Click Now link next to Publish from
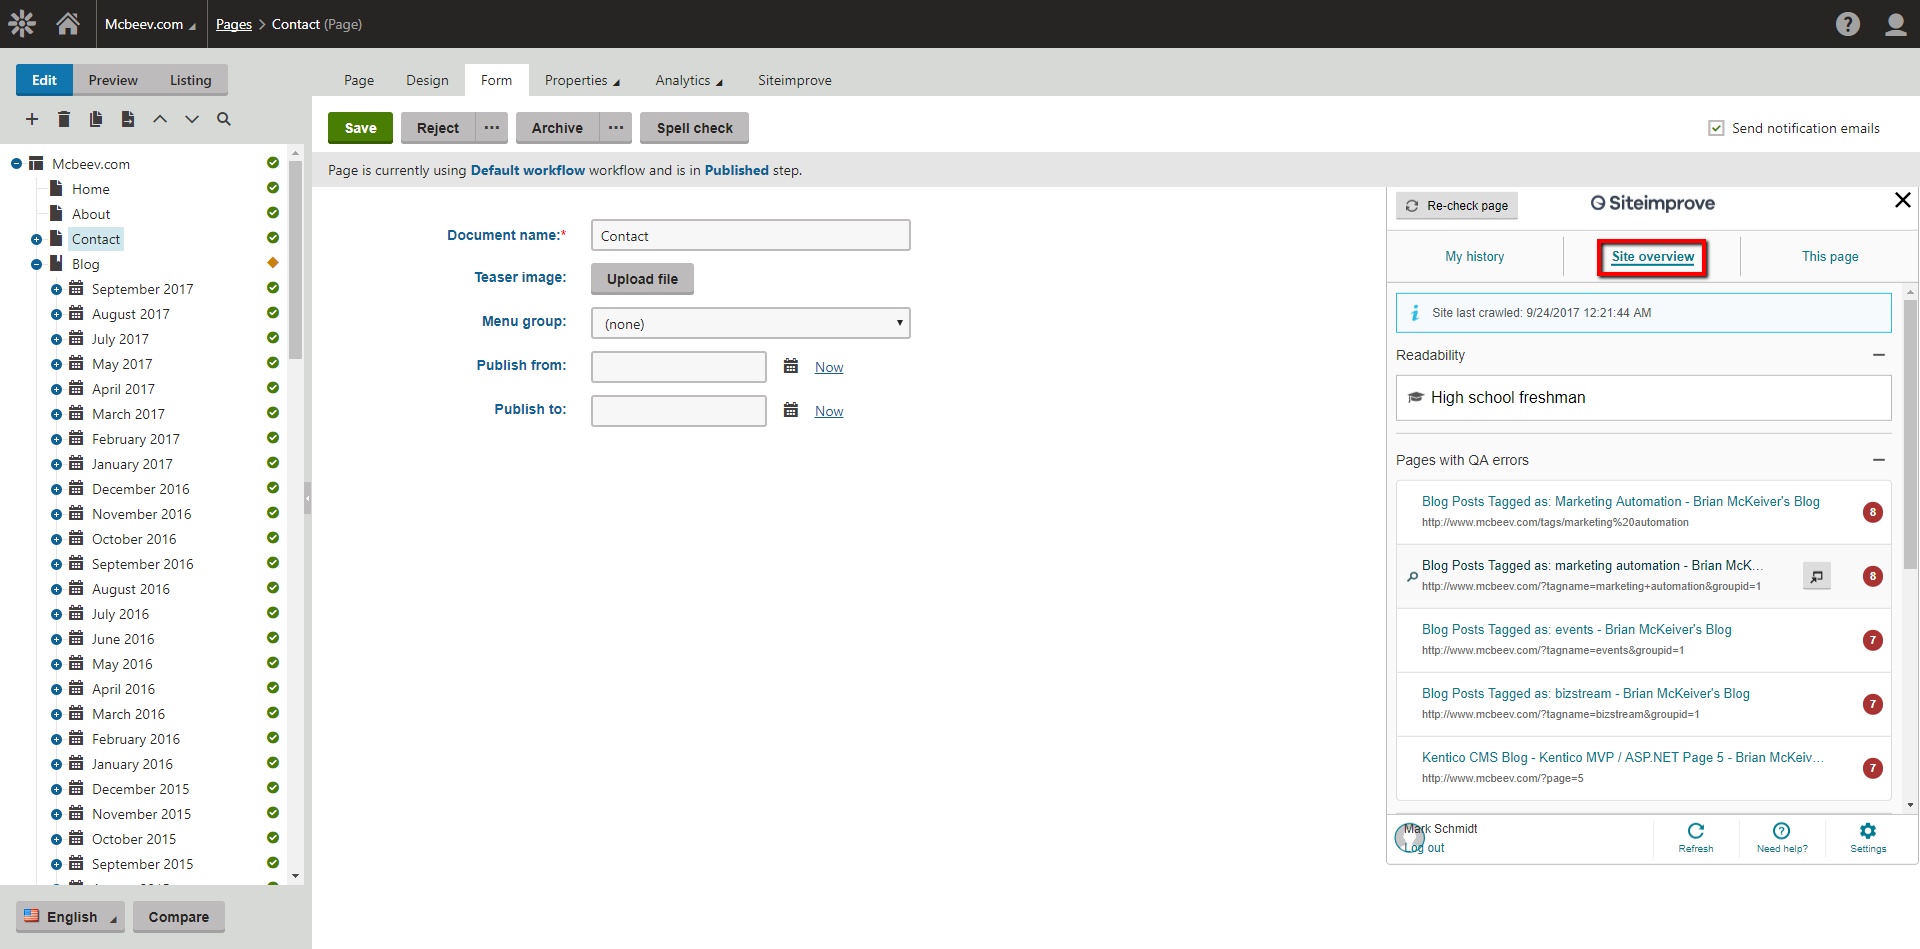1920x949 pixels. coord(829,367)
